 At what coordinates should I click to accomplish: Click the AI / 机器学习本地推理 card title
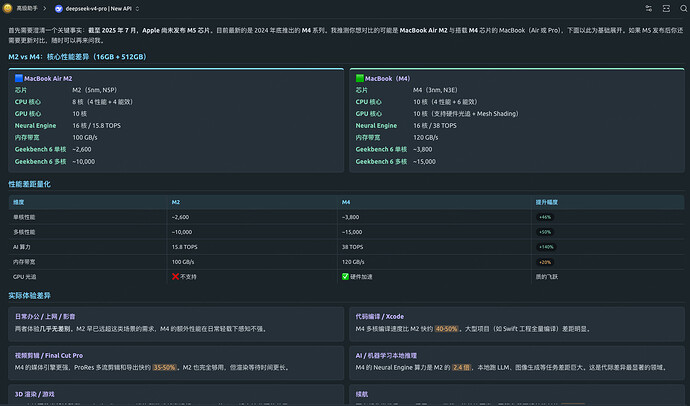[x=386, y=355]
